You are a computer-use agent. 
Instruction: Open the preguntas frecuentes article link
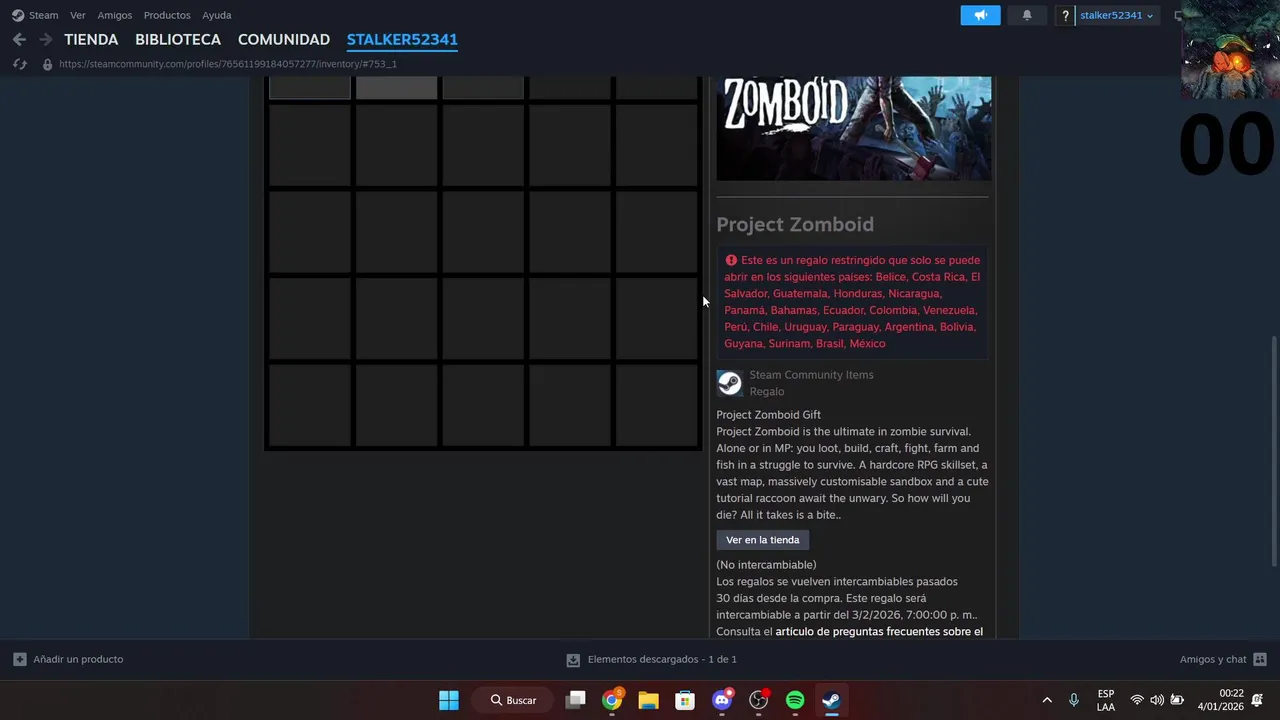point(879,632)
